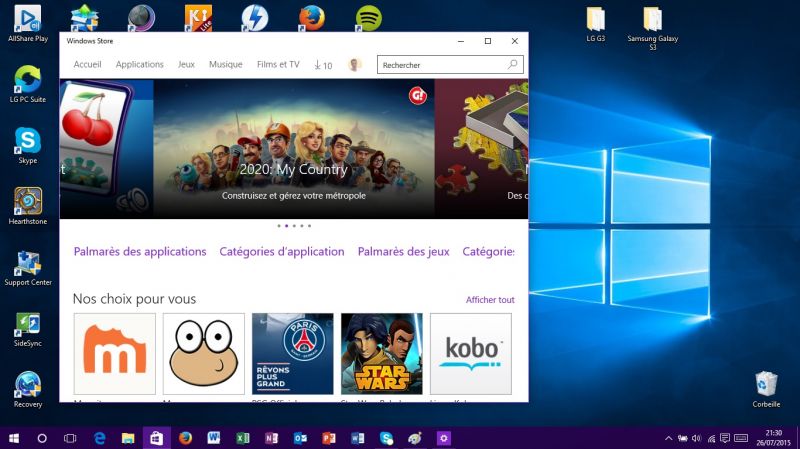Switch to the Accueil tab
800x449 pixels.
click(x=87, y=64)
